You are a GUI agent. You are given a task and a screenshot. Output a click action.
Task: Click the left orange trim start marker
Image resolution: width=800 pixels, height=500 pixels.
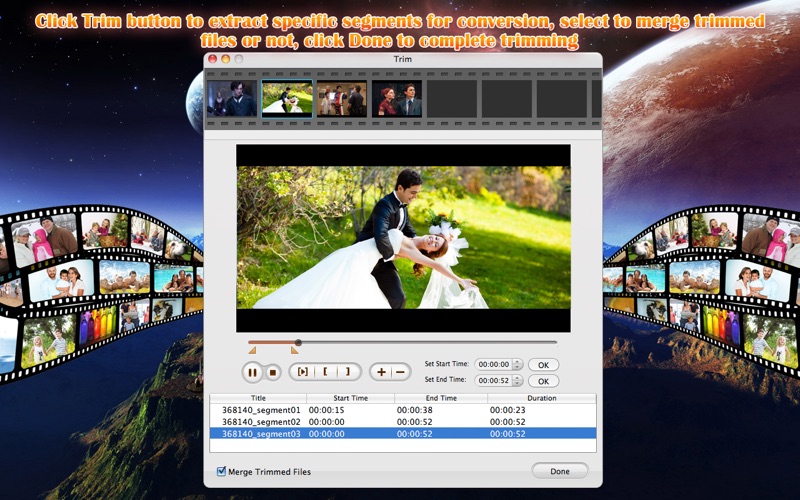[252, 350]
